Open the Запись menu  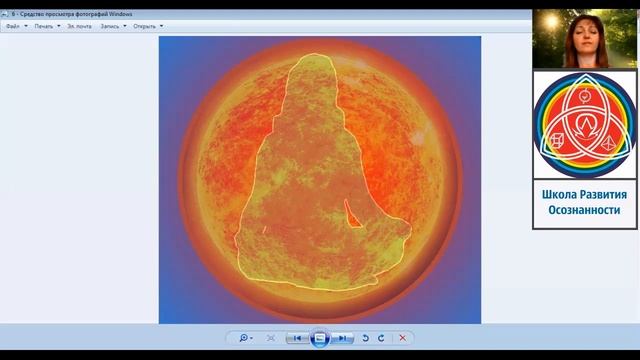pyautogui.click(x=110, y=26)
